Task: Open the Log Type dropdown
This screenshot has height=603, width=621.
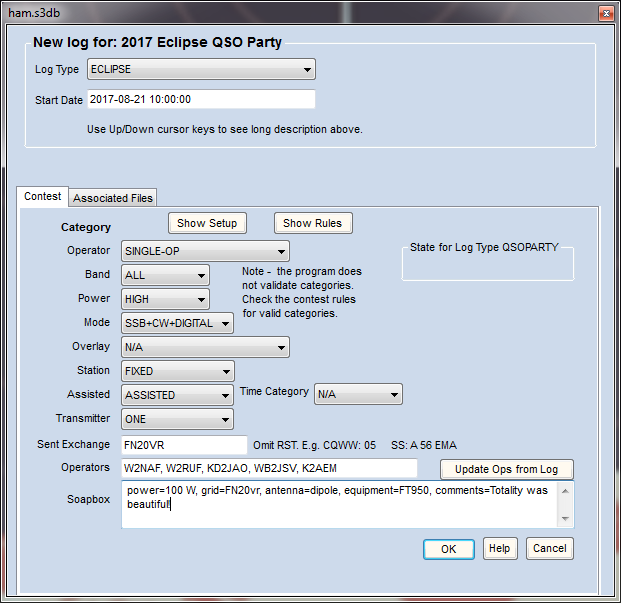Action: click(x=200, y=69)
